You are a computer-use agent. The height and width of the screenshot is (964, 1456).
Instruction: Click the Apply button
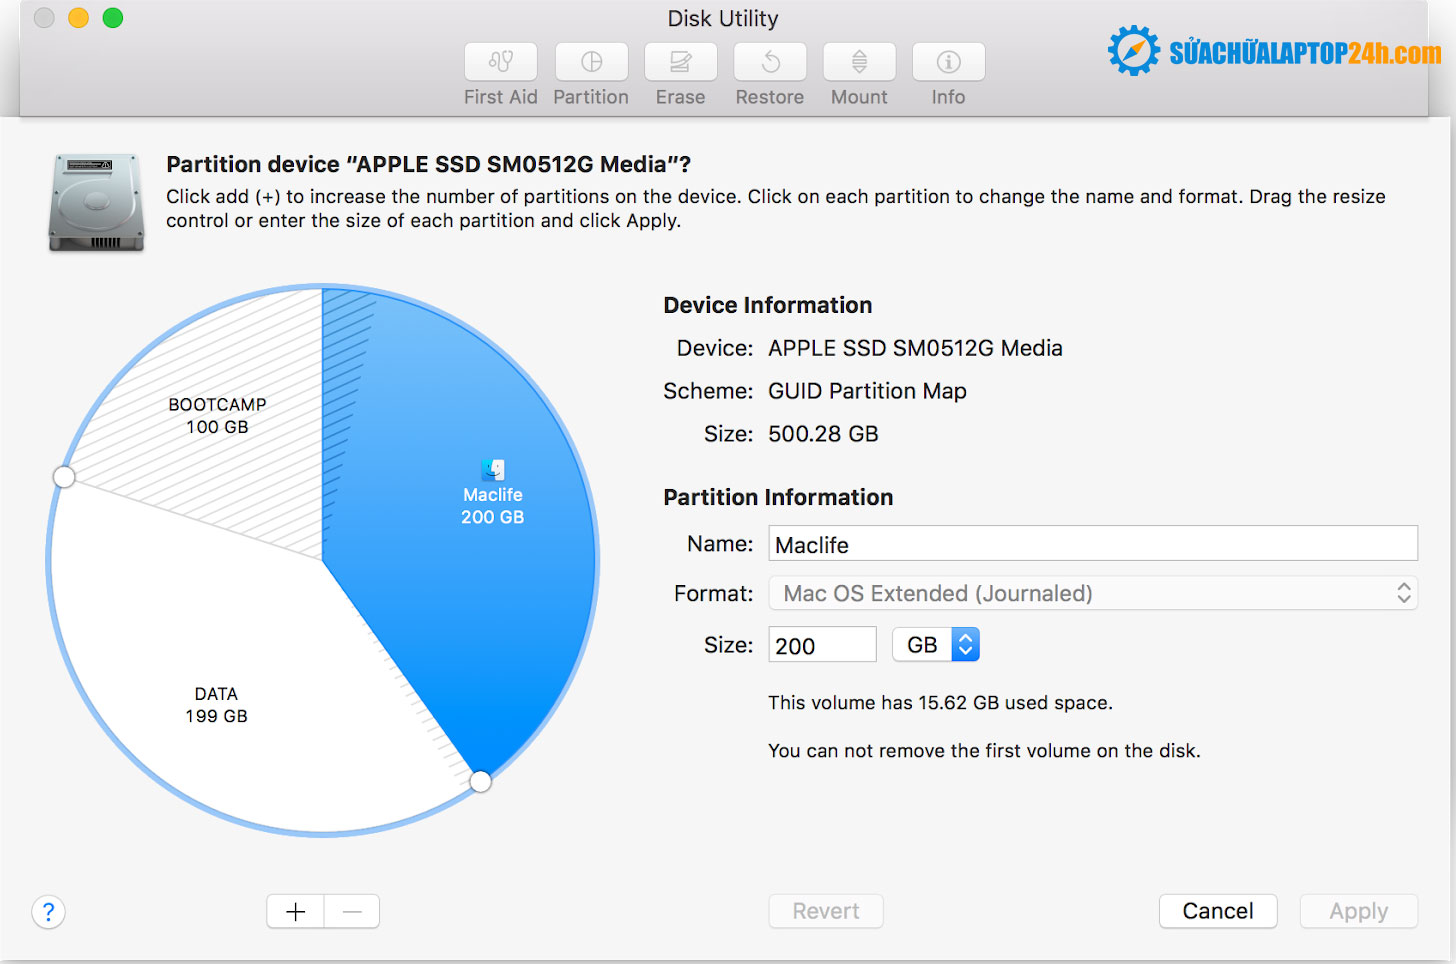[1358, 911]
